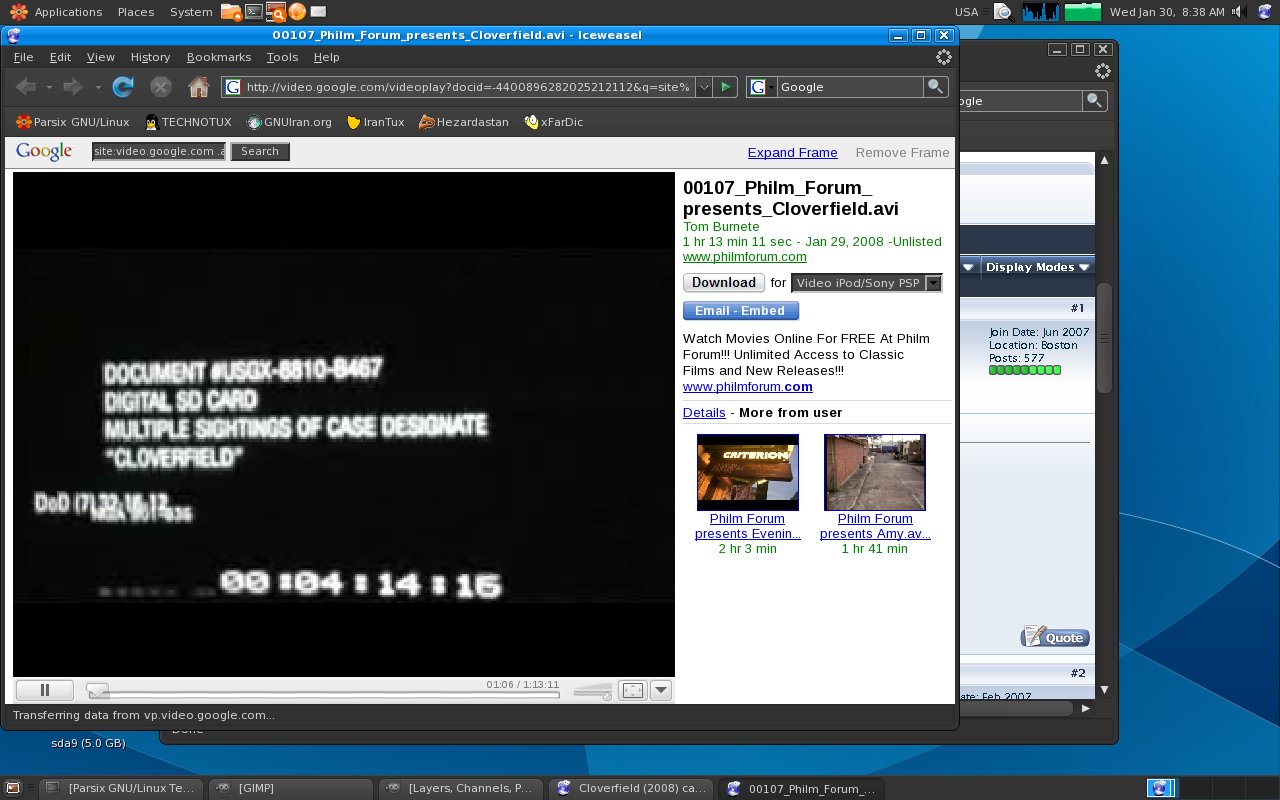Image resolution: width=1280 pixels, height=800 pixels.
Task: Click Quote button in background forum window
Action: pos(1055,637)
